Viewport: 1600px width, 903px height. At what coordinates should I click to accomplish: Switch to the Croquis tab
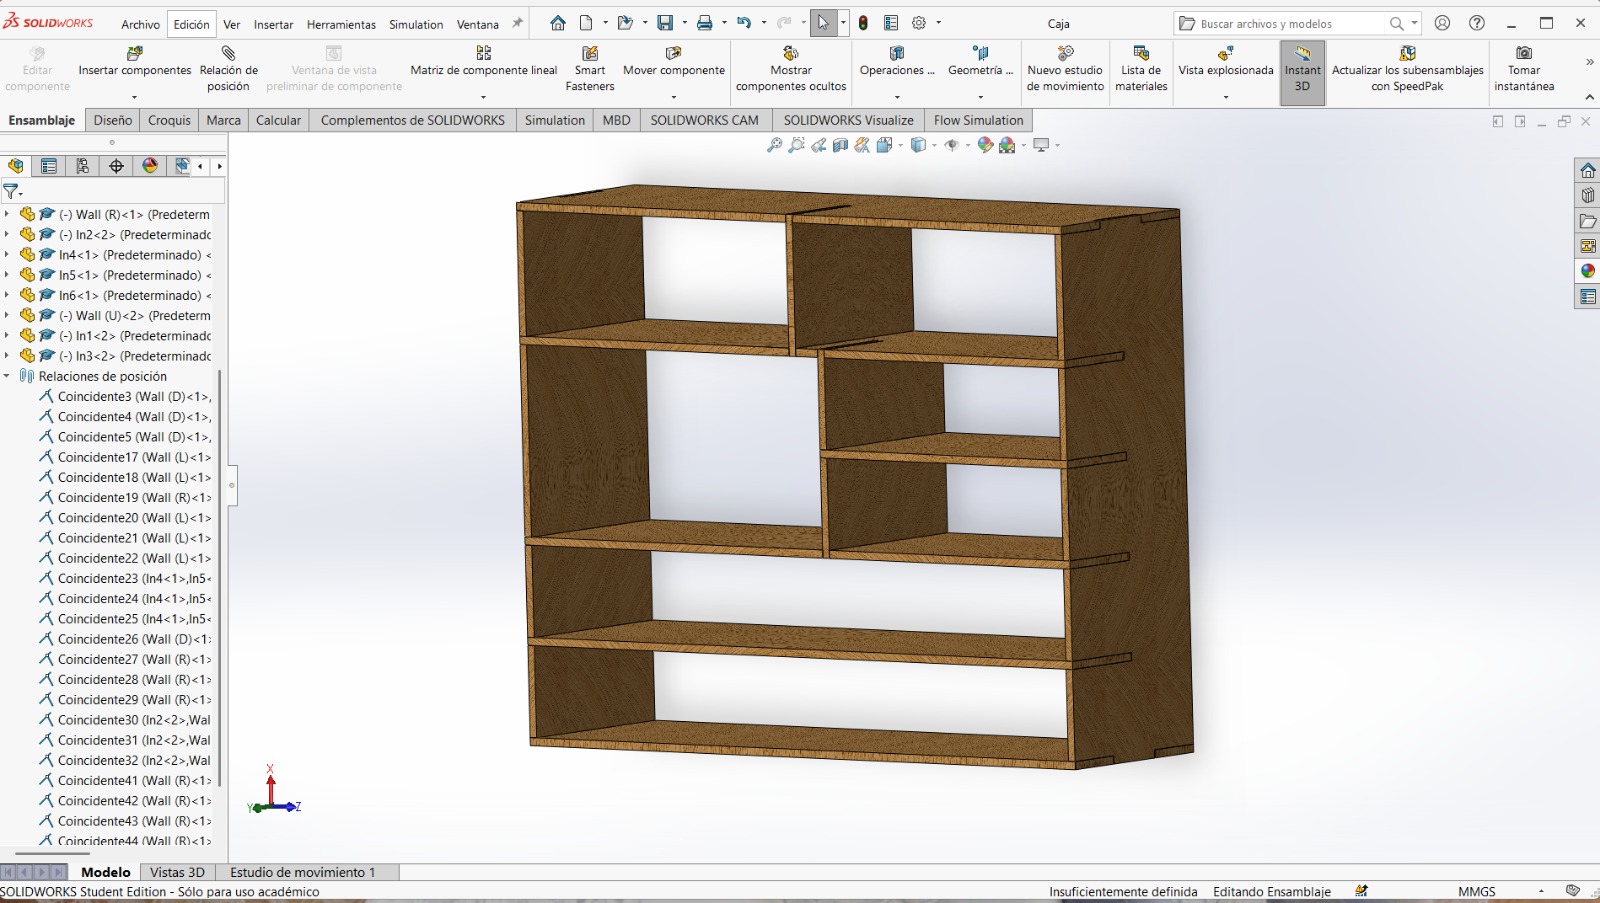point(169,120)
